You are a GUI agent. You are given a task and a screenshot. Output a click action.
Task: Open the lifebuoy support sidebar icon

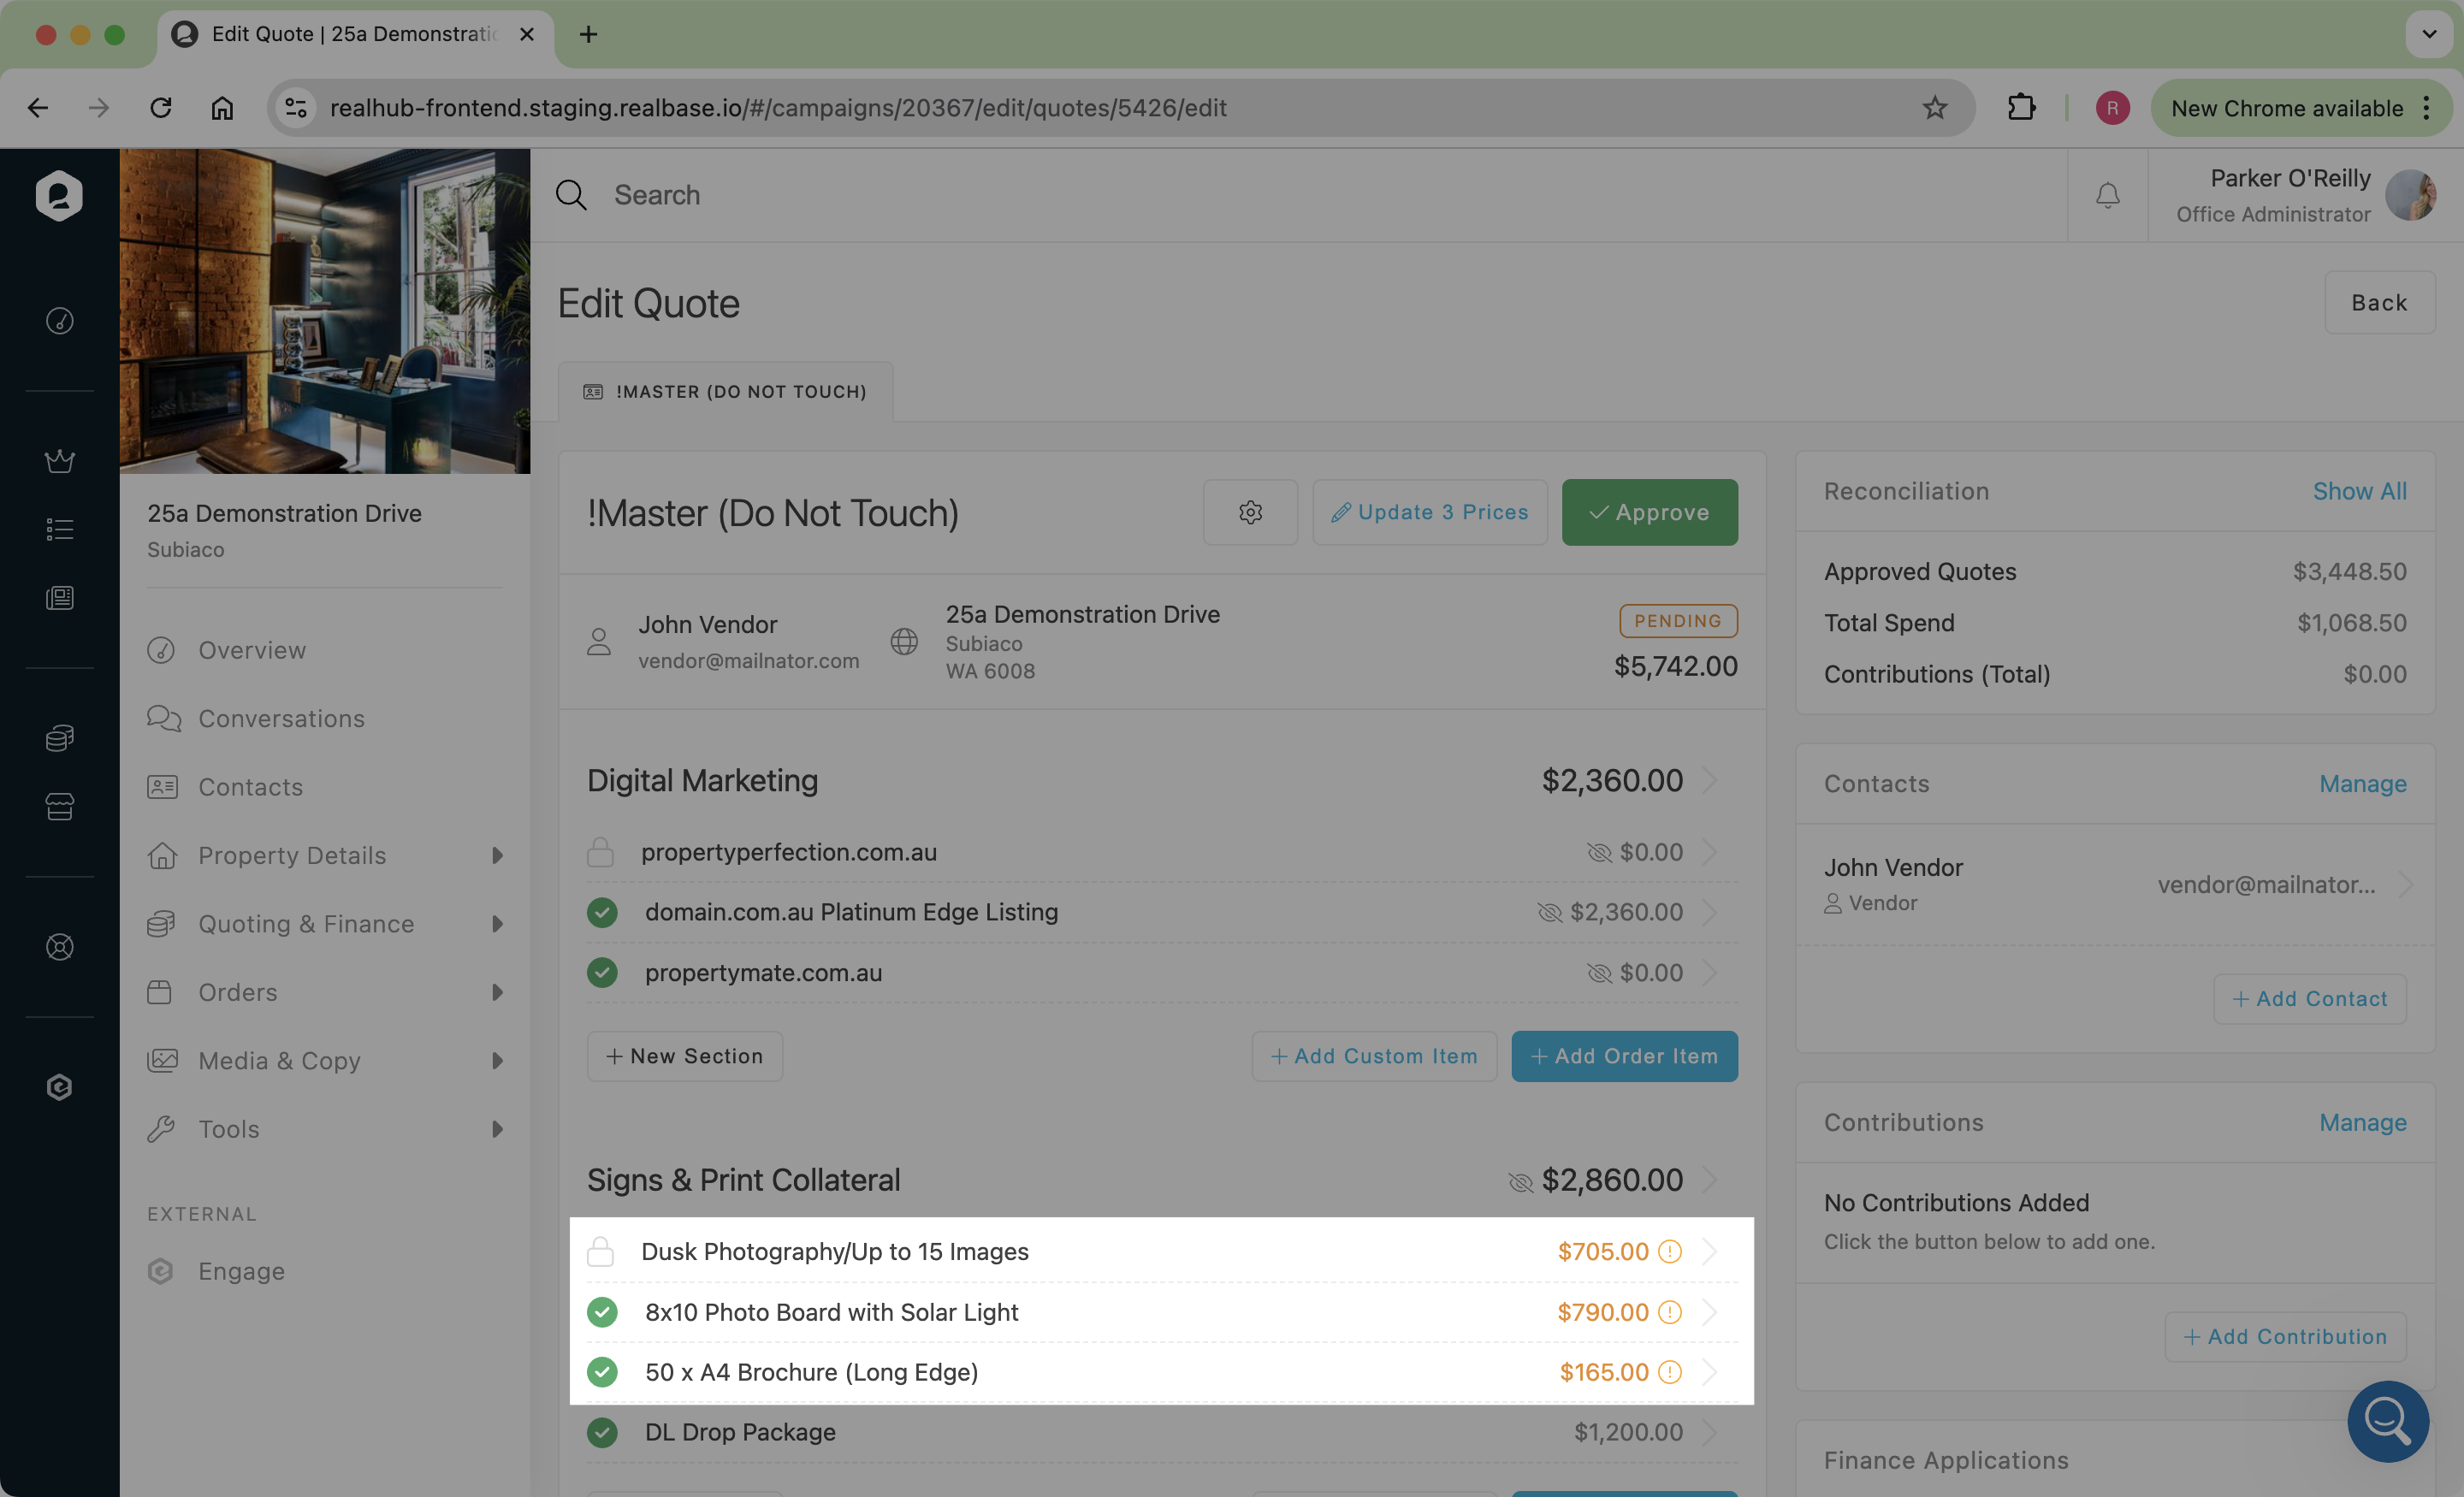[60, 947]
